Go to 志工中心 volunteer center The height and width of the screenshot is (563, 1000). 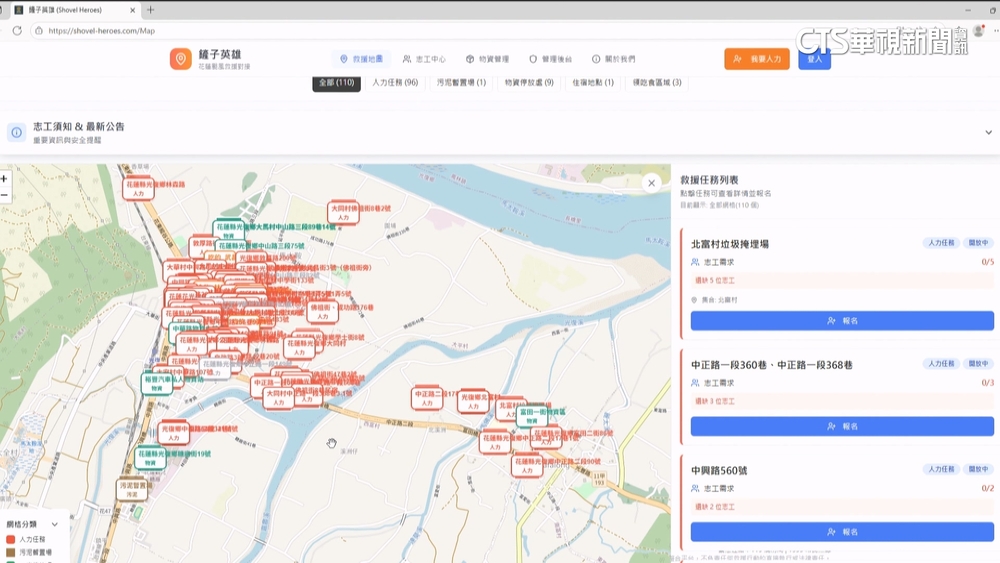(424, 59)
